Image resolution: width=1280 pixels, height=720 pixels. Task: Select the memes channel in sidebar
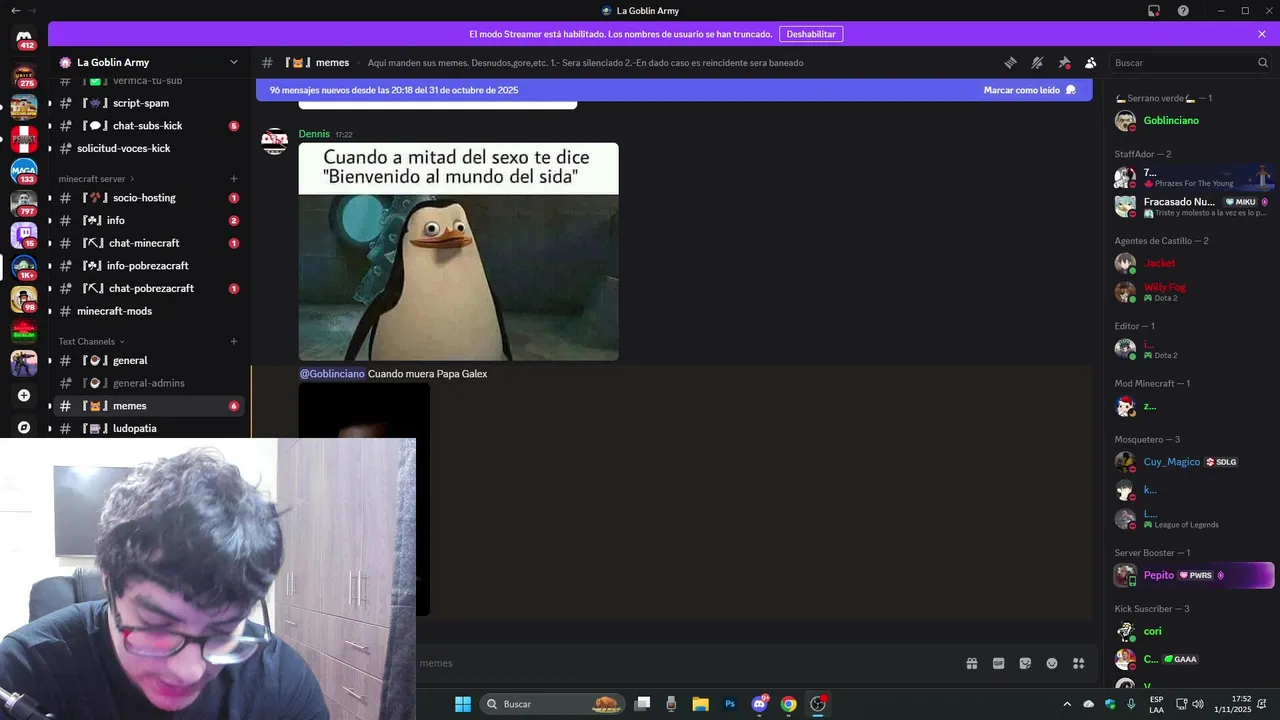coord(150,406)
